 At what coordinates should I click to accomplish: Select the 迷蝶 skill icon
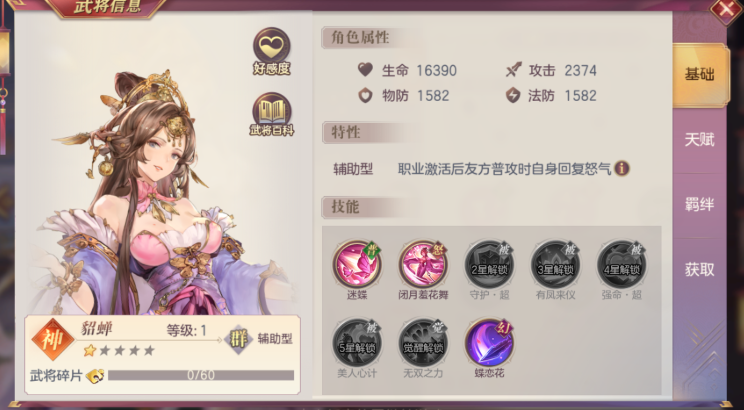[357, 264]
